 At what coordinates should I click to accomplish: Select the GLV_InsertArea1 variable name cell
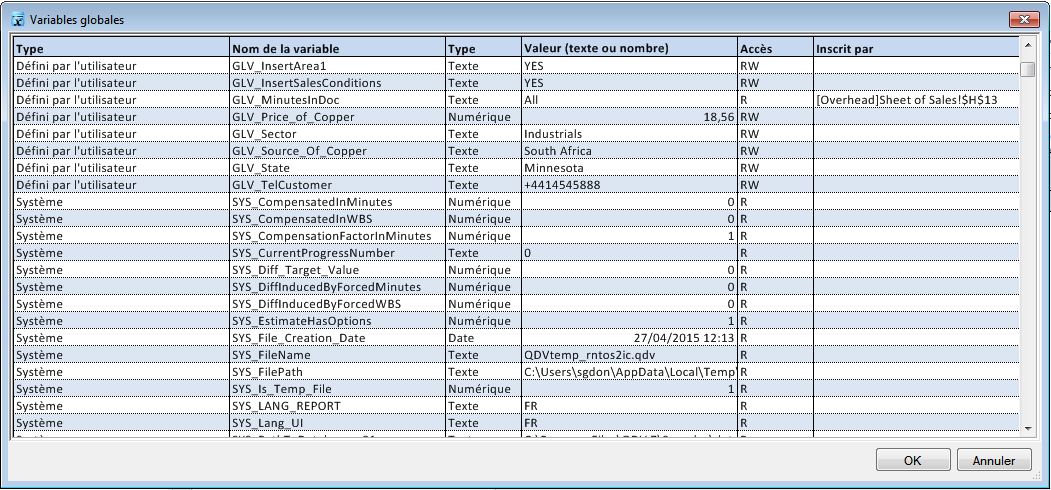tap(338, 66)
